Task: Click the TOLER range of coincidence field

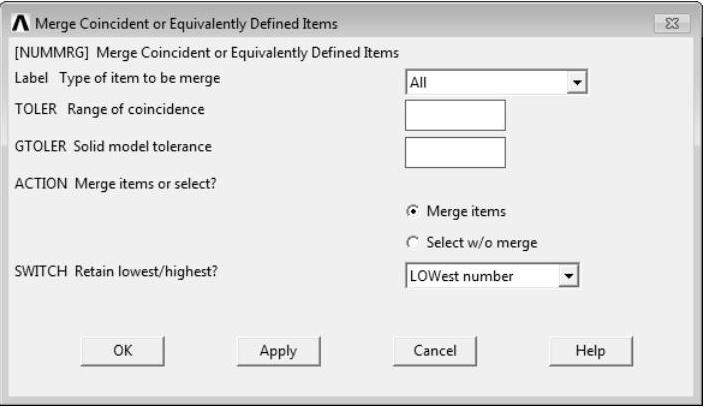Action: pyautogui.click(x=454, y=115)
